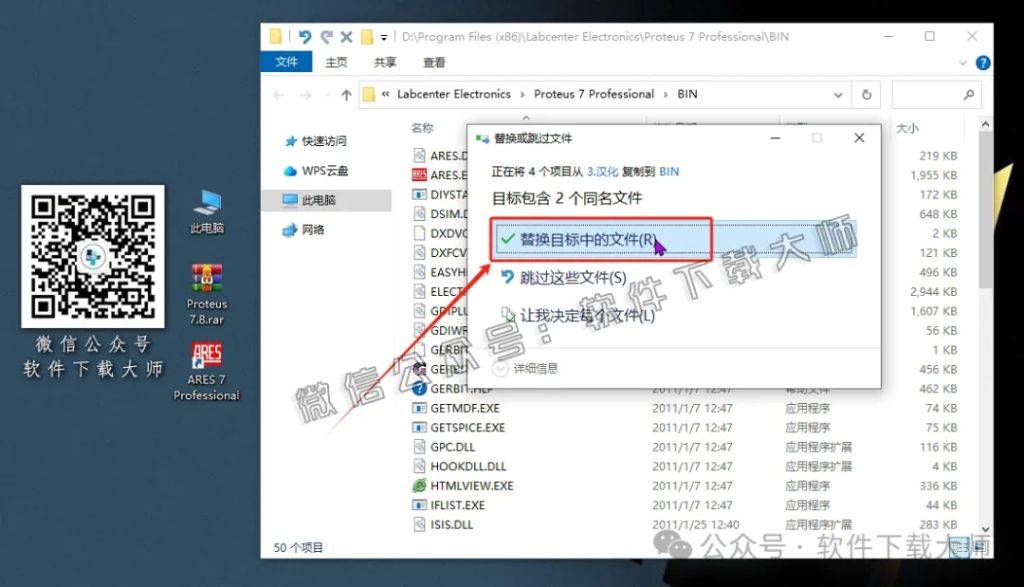Switch to the 查看 ribbon tab

(434, 62)
